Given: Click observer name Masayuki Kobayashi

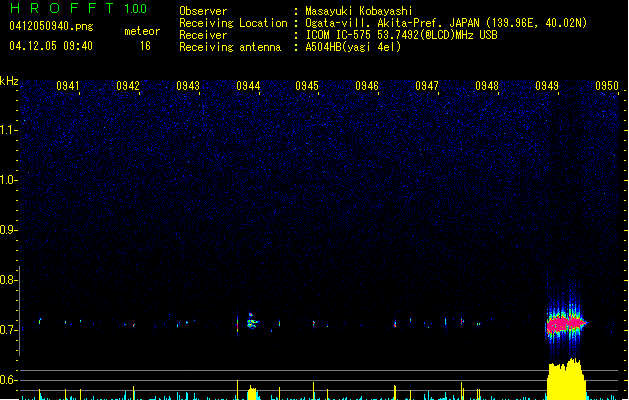Looking at the screenshot, I should 359,11.
